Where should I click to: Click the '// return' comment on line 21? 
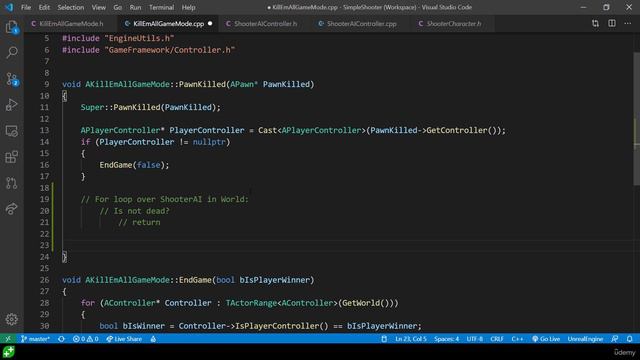pyautogui.click(x=139, y=222)
